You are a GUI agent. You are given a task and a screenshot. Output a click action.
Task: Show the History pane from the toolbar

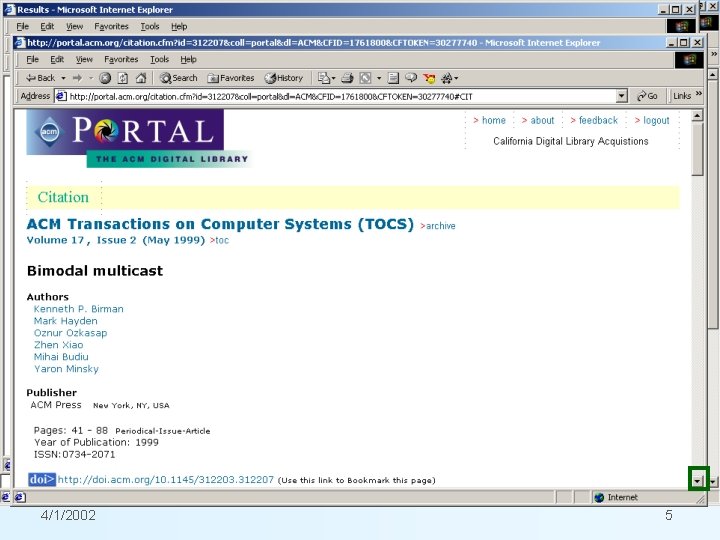284,78
